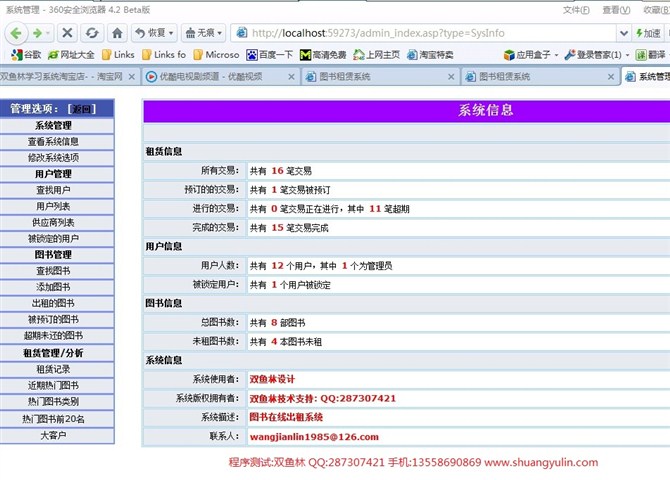The width and height of the screenshot is (670, 480).
Task: Click the 用户管理 sidebar section header
Action: (x=53, y=174)
